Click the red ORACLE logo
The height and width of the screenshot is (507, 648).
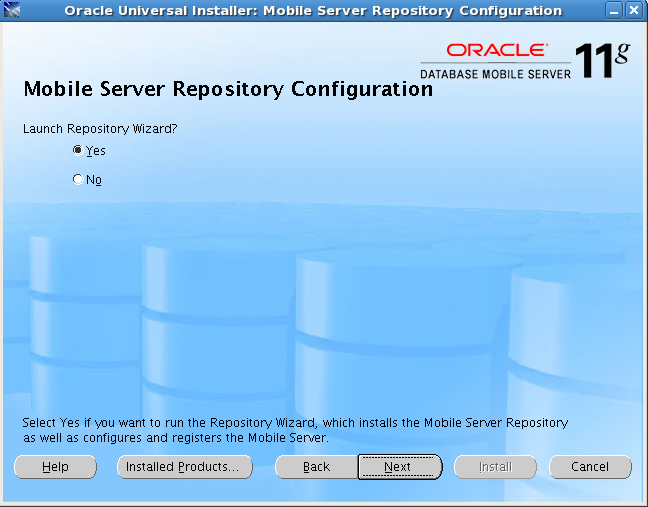coord(497,50)
